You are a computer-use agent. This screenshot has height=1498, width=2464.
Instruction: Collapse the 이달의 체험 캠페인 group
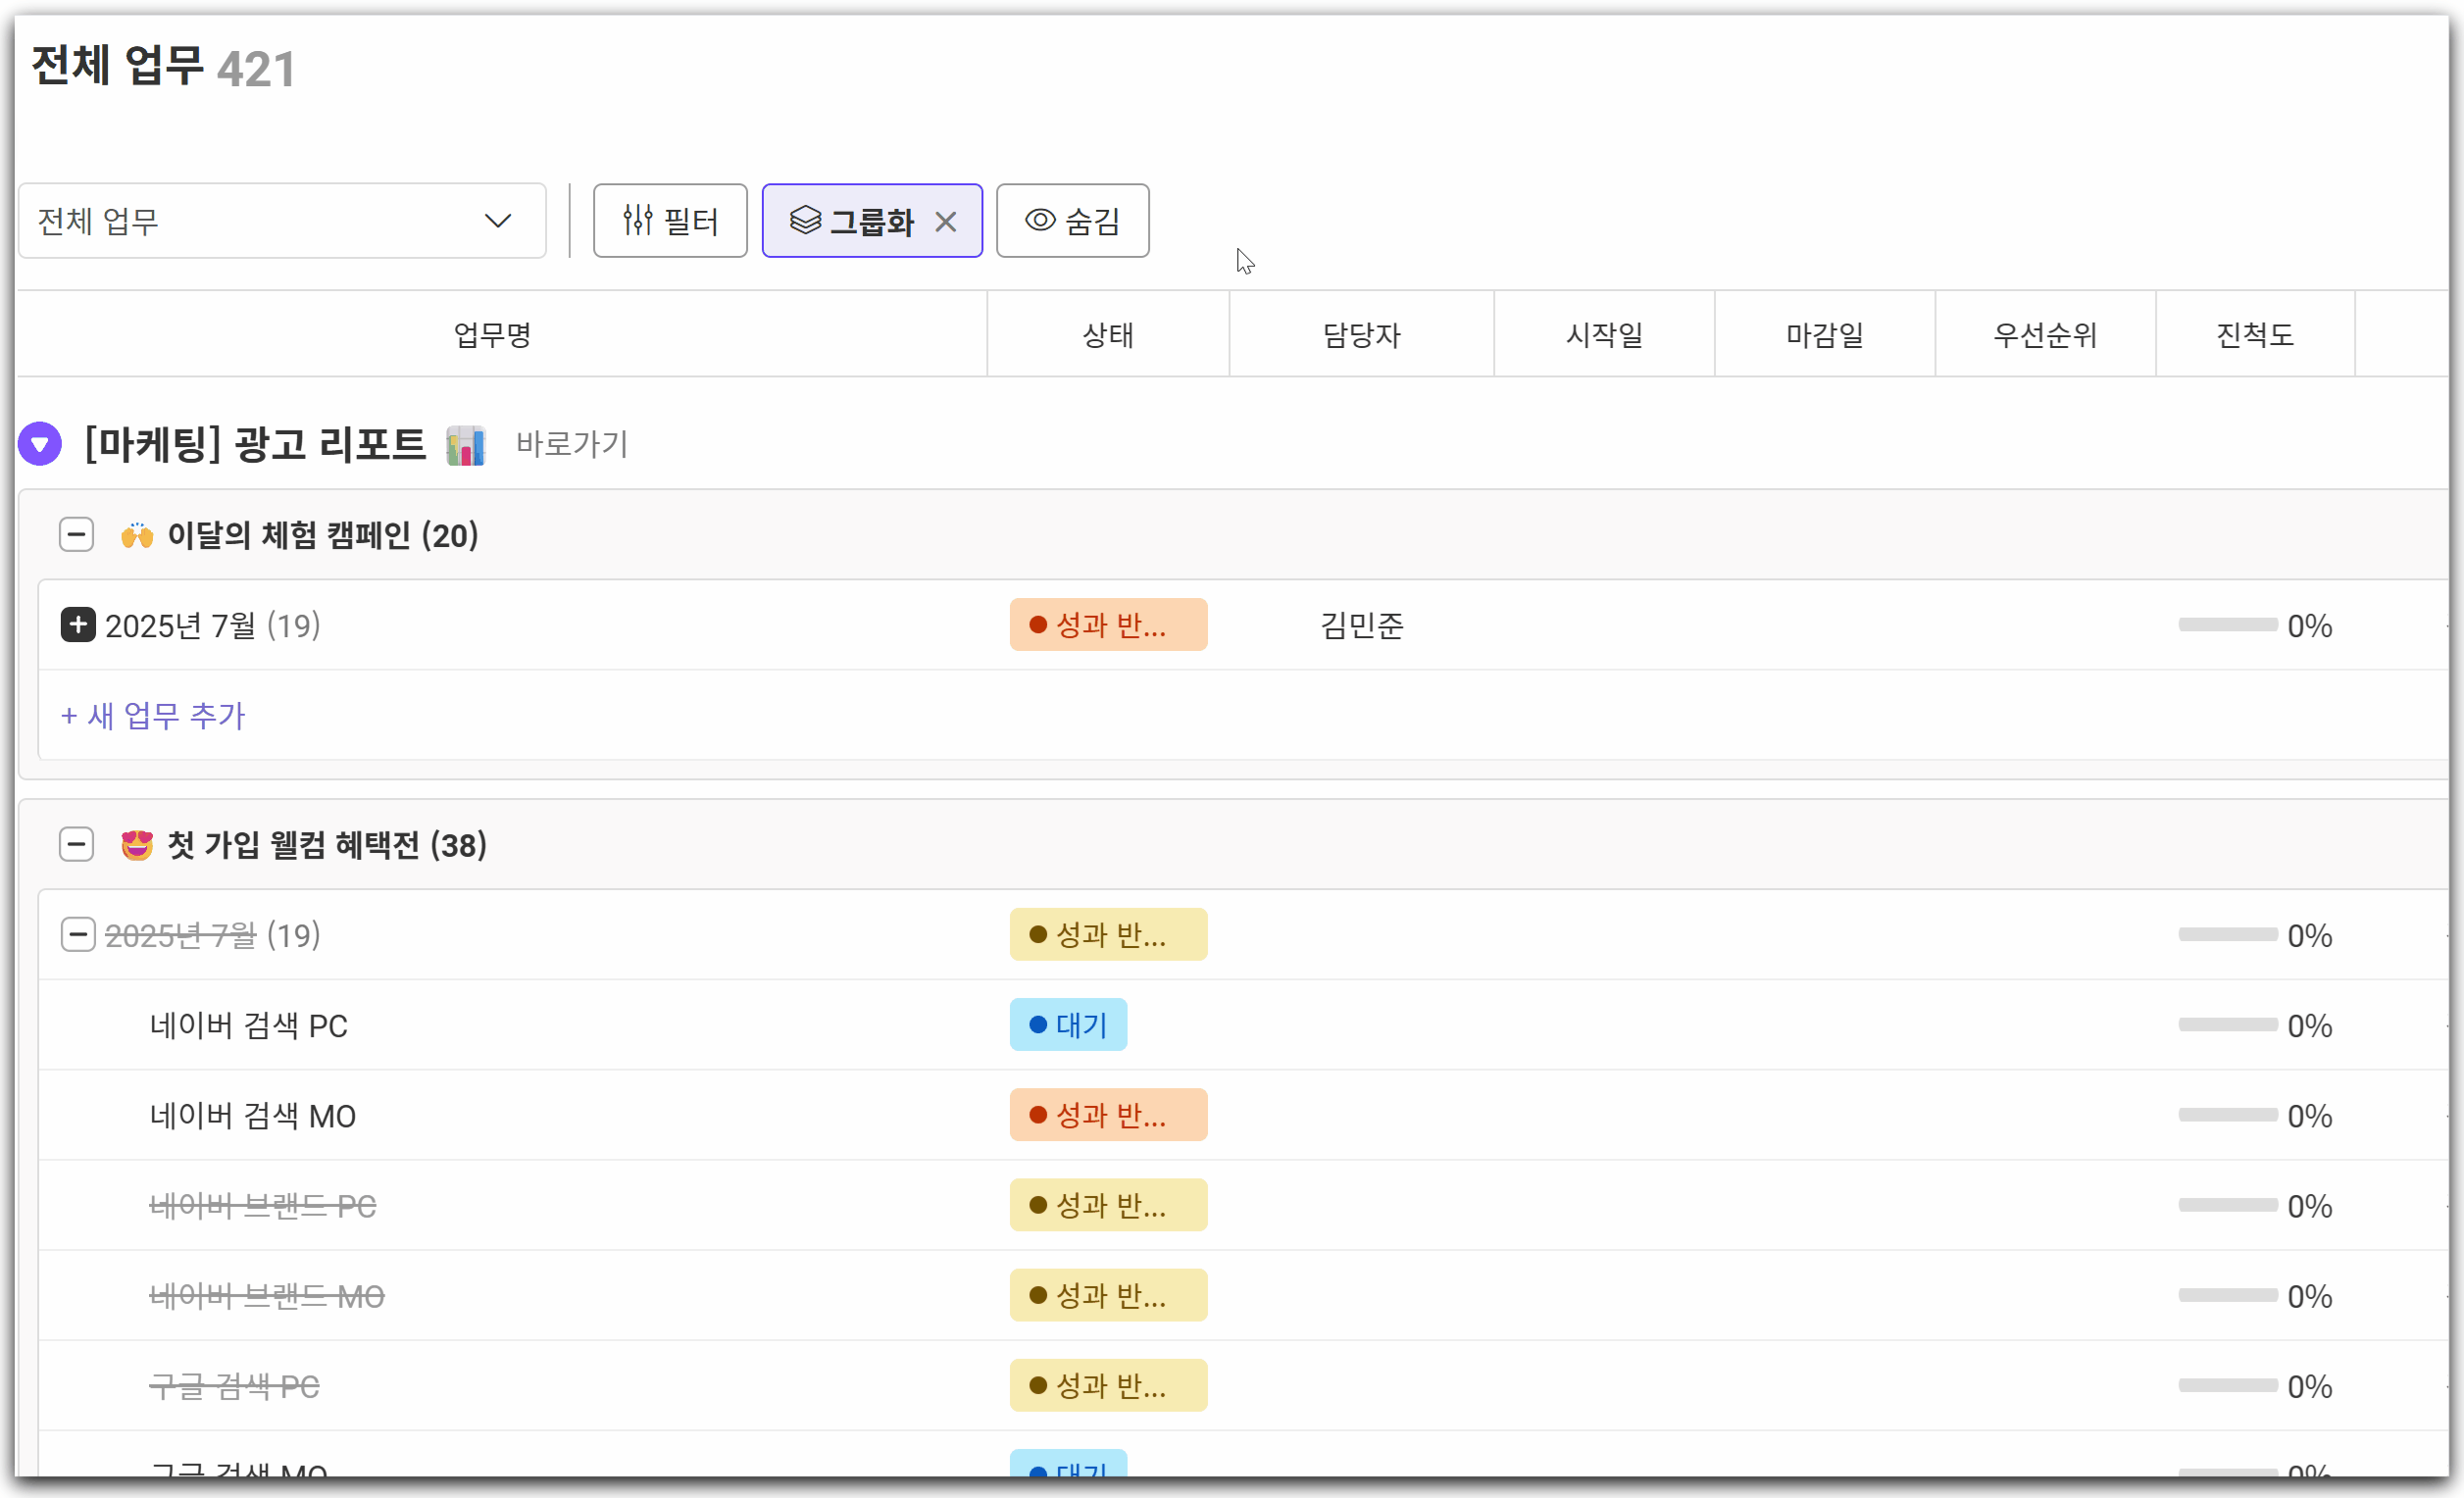pos(76,535)
